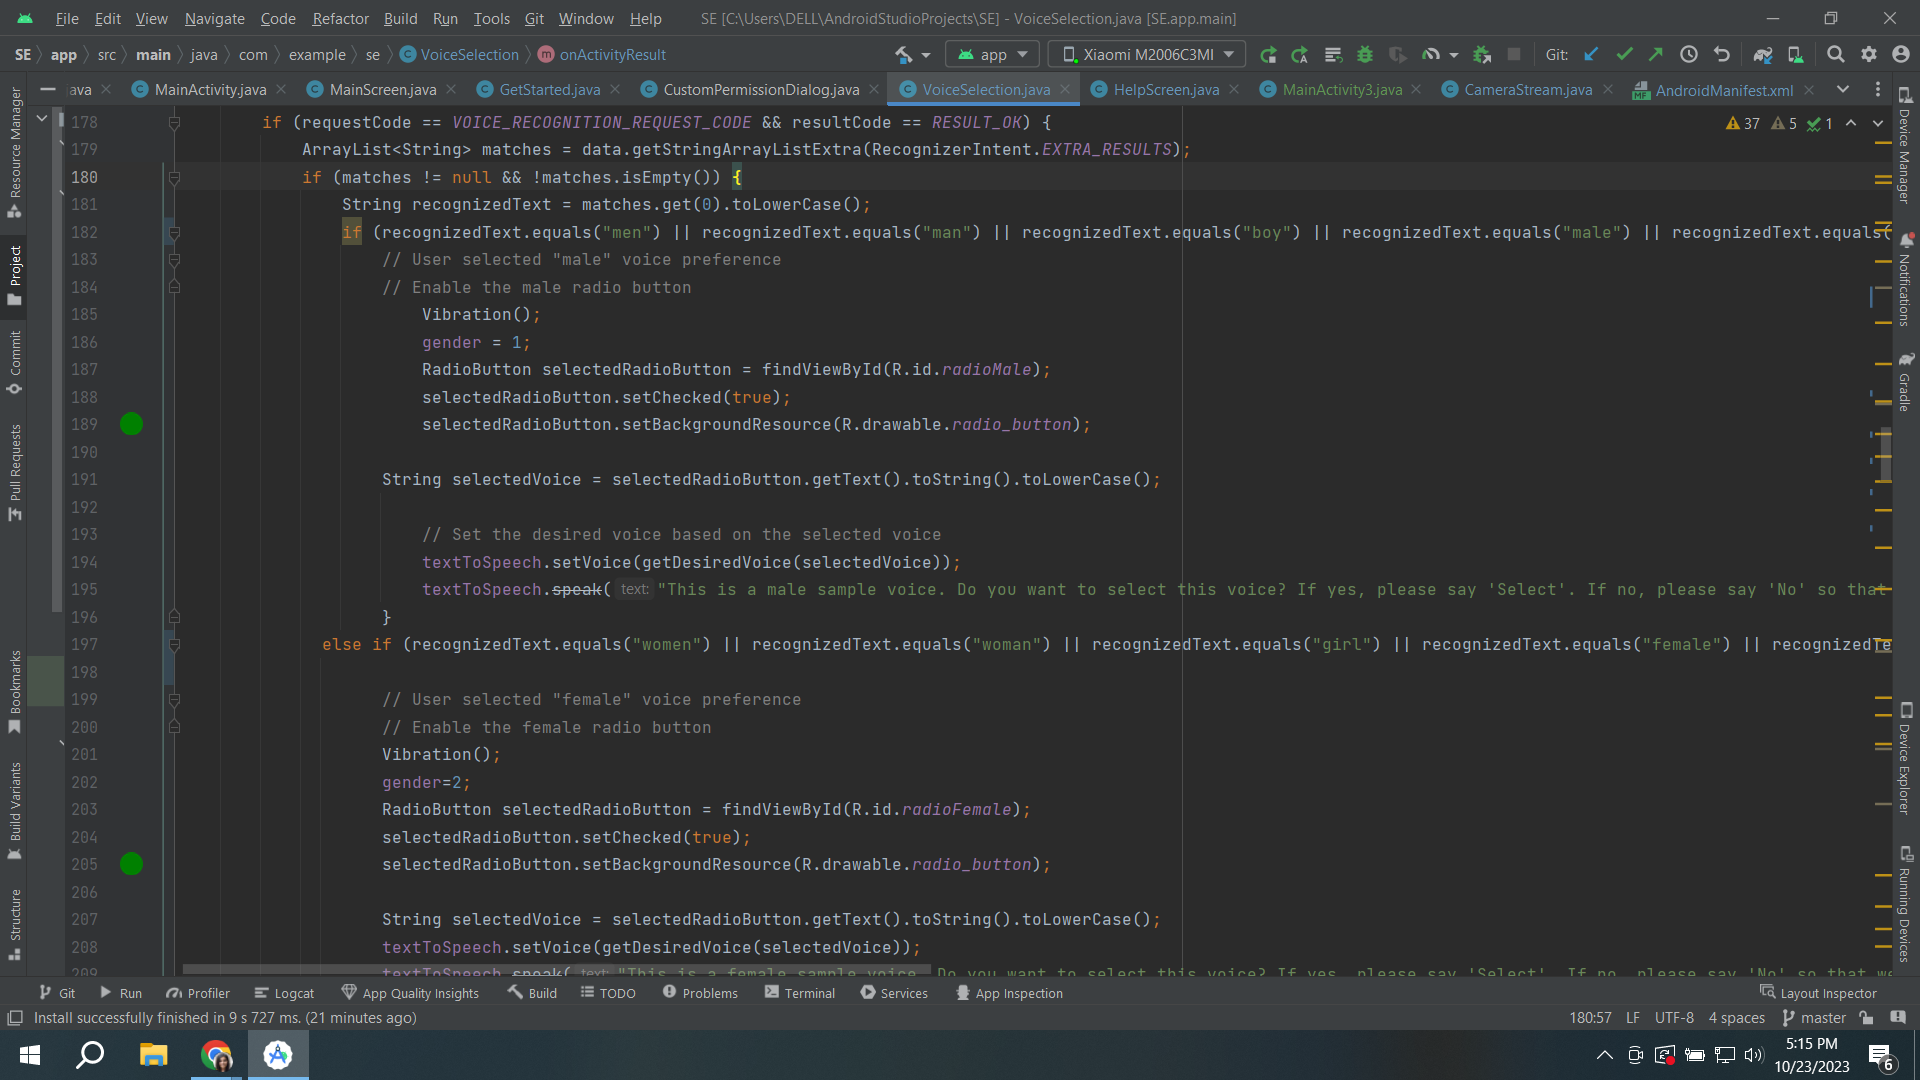Open the app run configuration dropdown
Viewport: 1920px width, 1080px height.
(x=993, y=55)
